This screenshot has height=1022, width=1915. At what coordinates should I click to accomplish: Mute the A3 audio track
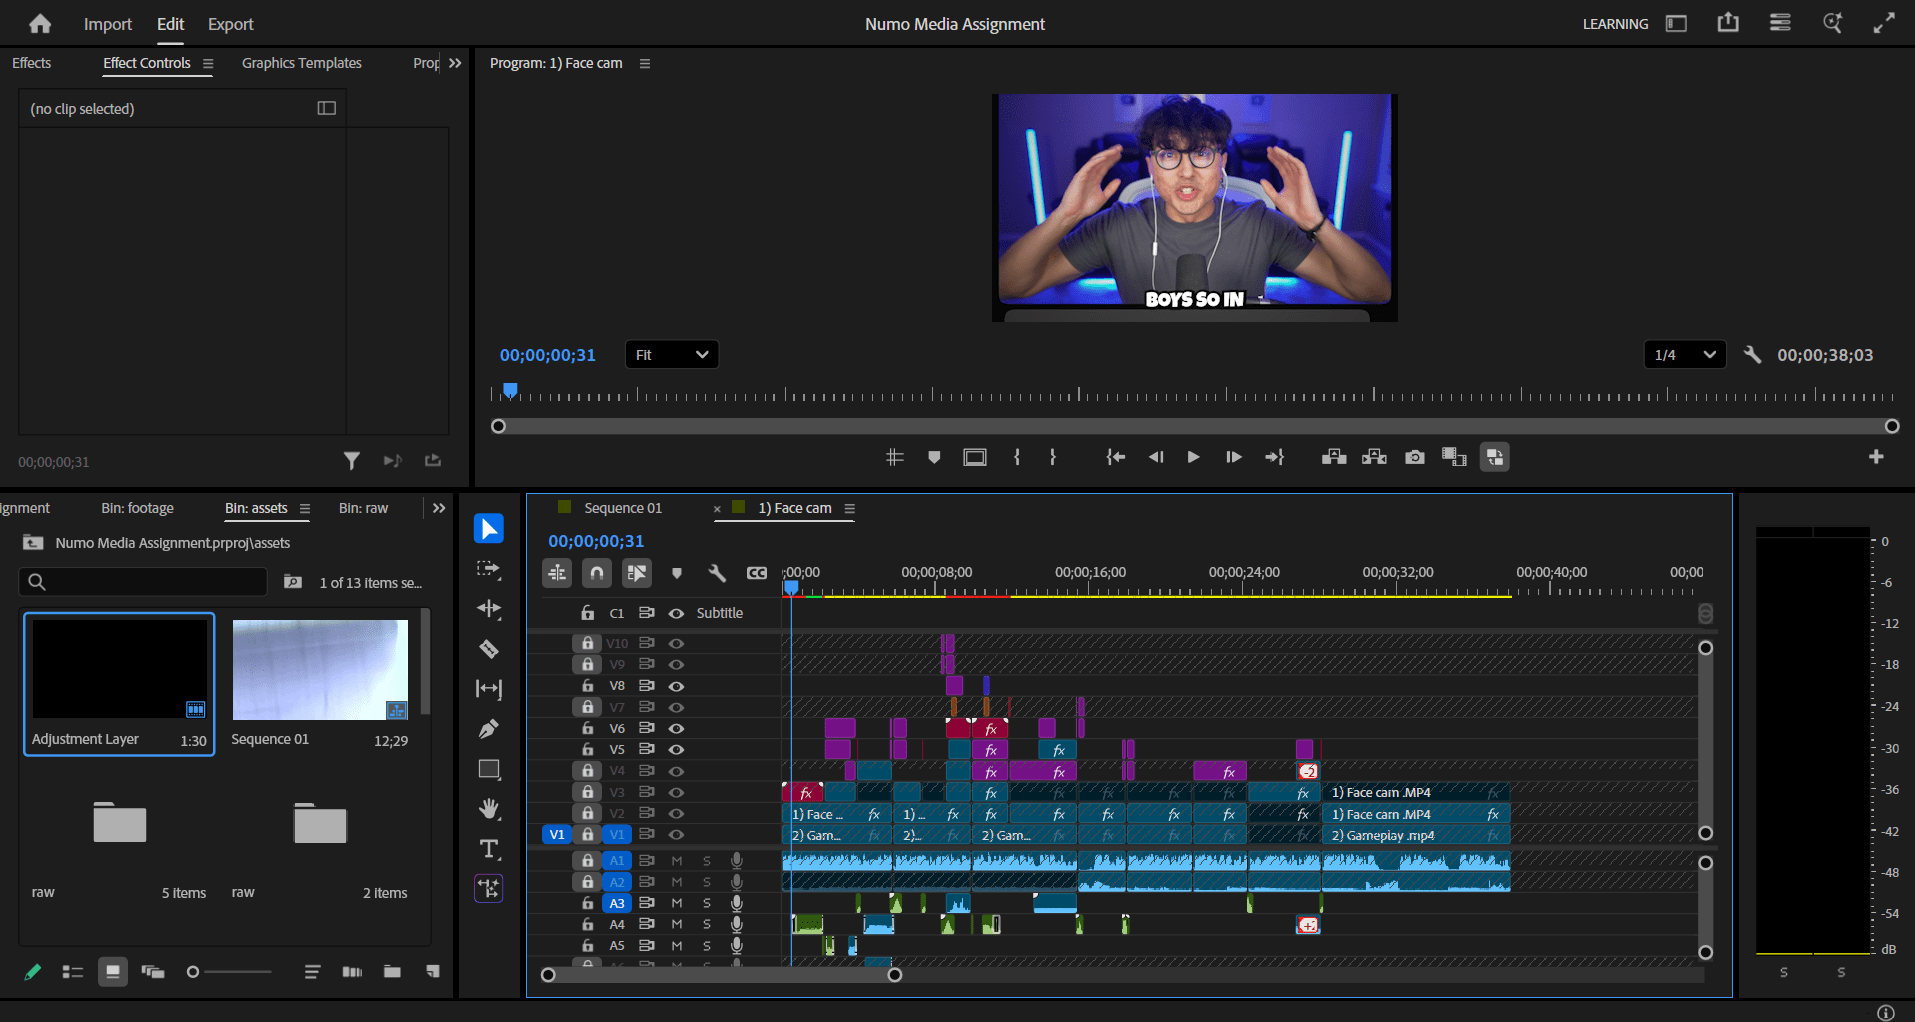click(x=676, y=903)
